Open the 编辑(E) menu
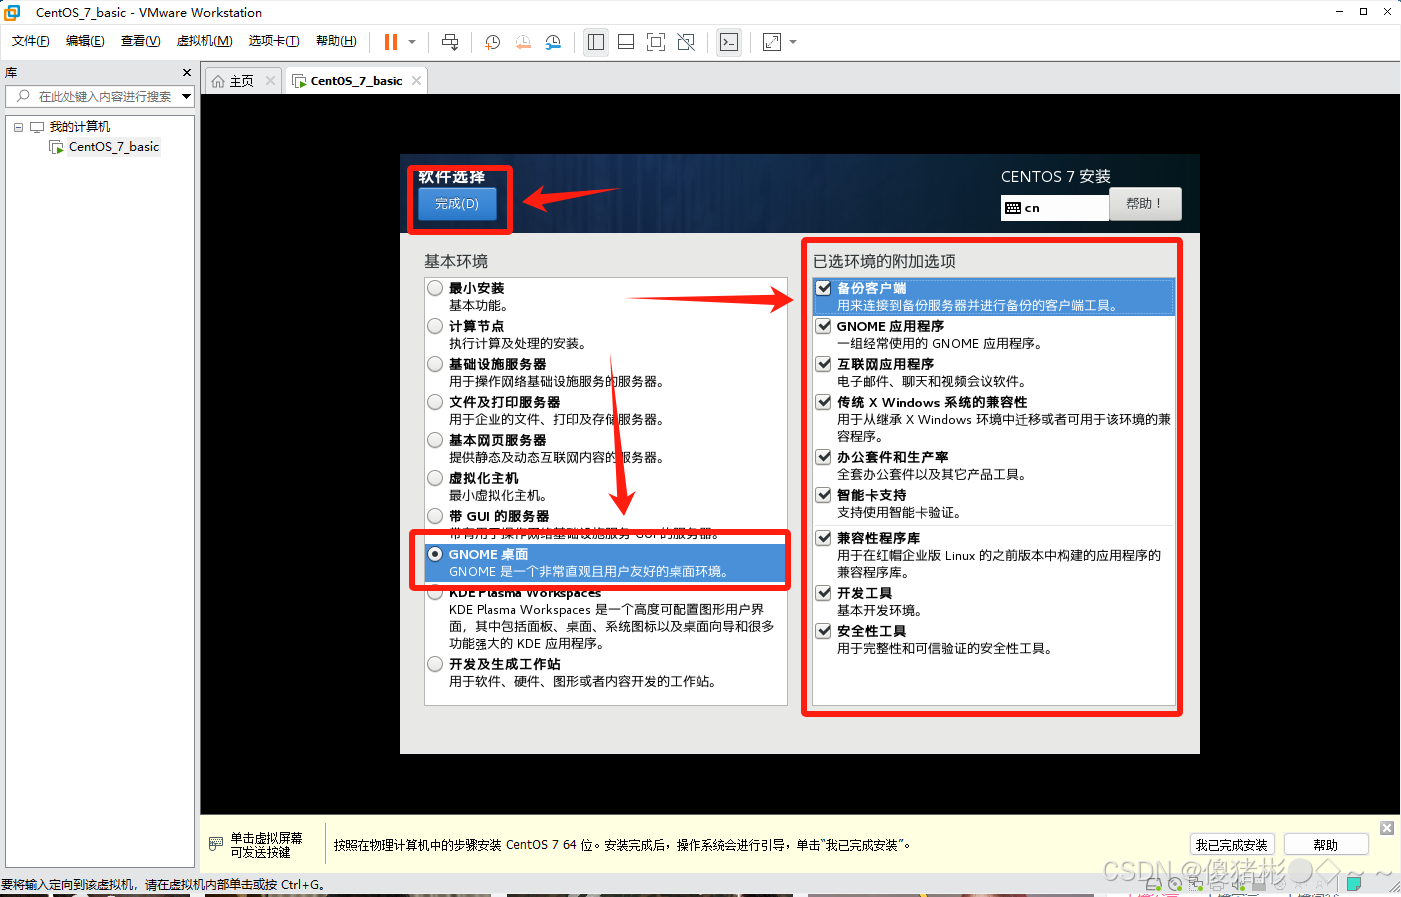 click(85, 41)
